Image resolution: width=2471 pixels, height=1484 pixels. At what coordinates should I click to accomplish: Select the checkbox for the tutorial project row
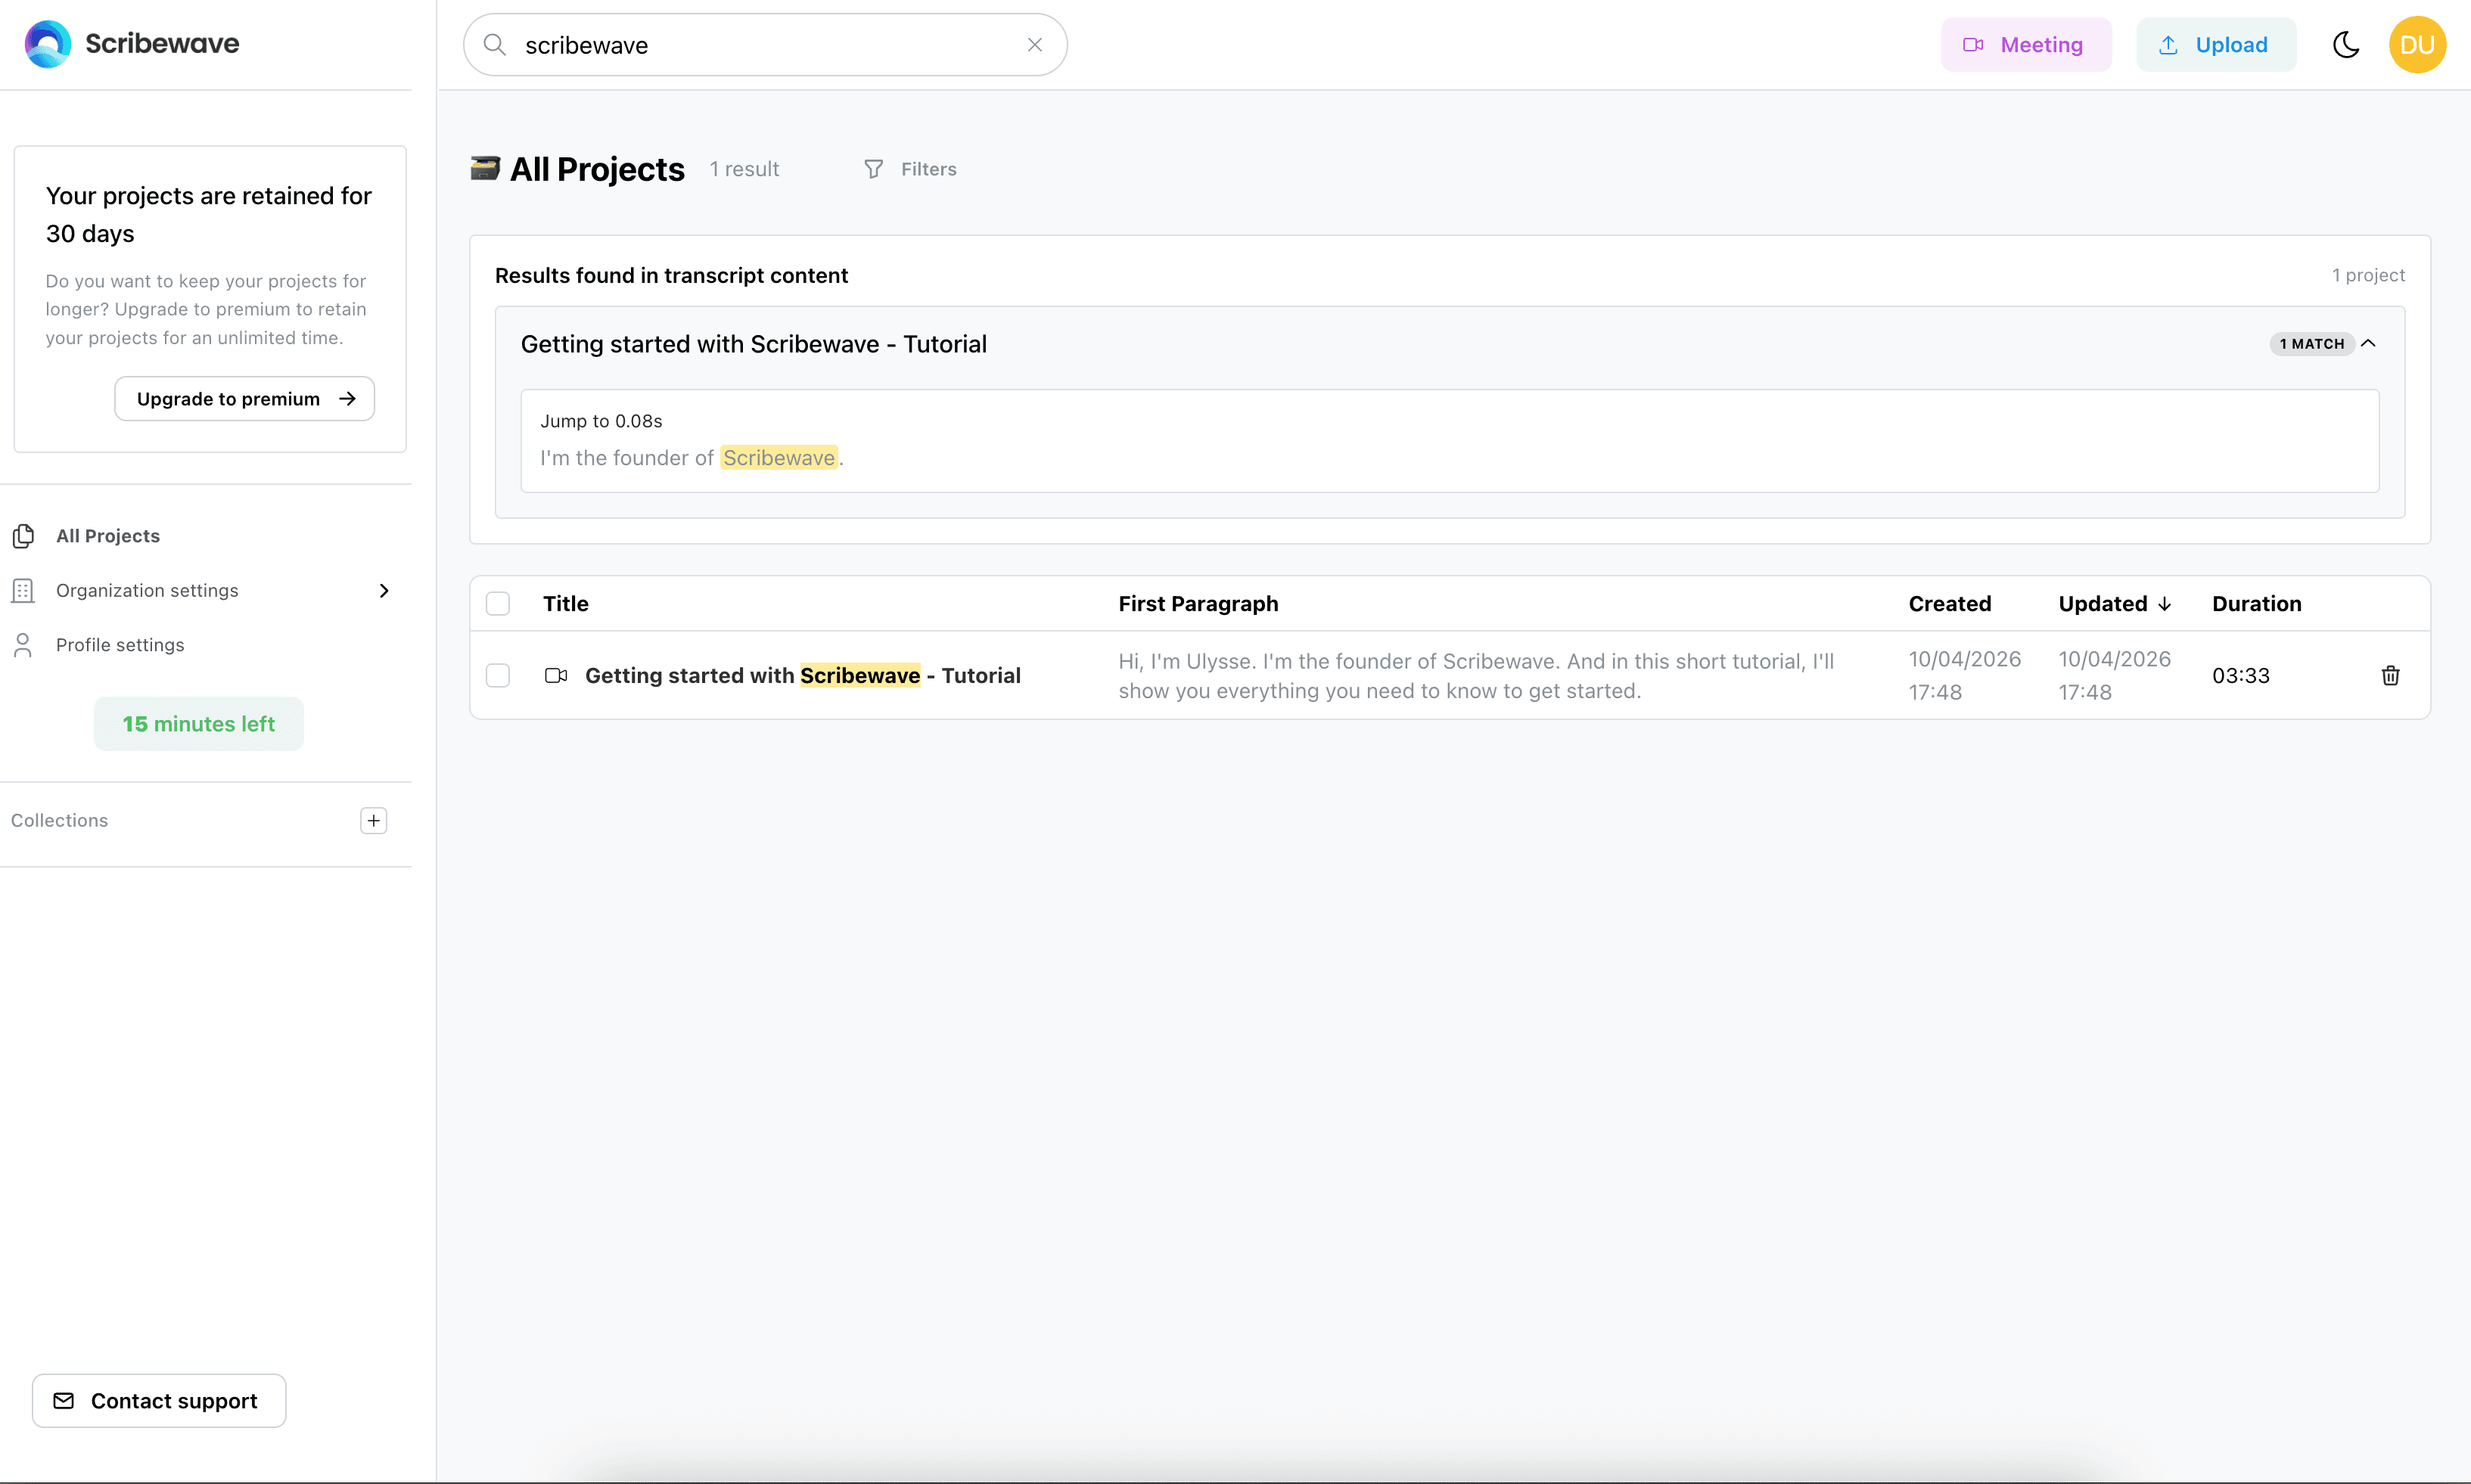498,675
